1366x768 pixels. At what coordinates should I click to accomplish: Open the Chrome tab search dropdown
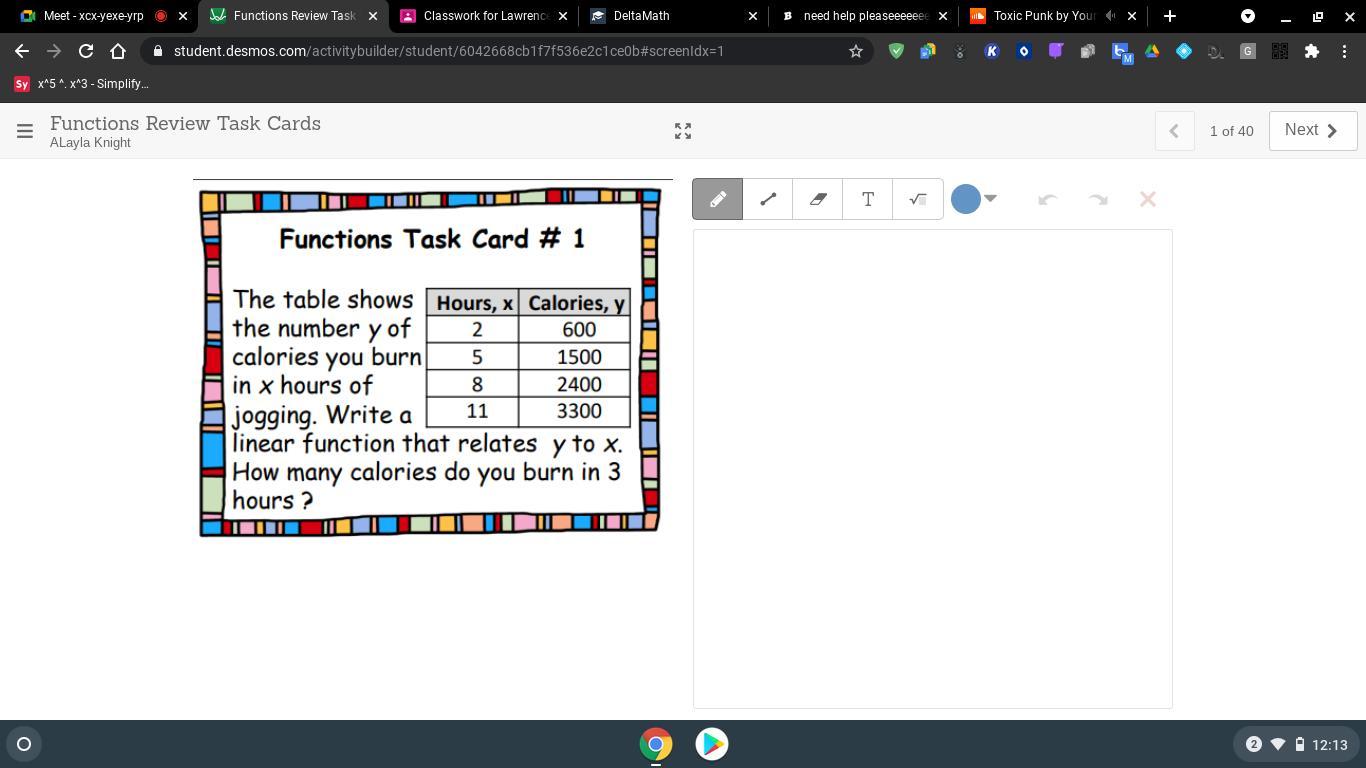[x=1247, y=16]
